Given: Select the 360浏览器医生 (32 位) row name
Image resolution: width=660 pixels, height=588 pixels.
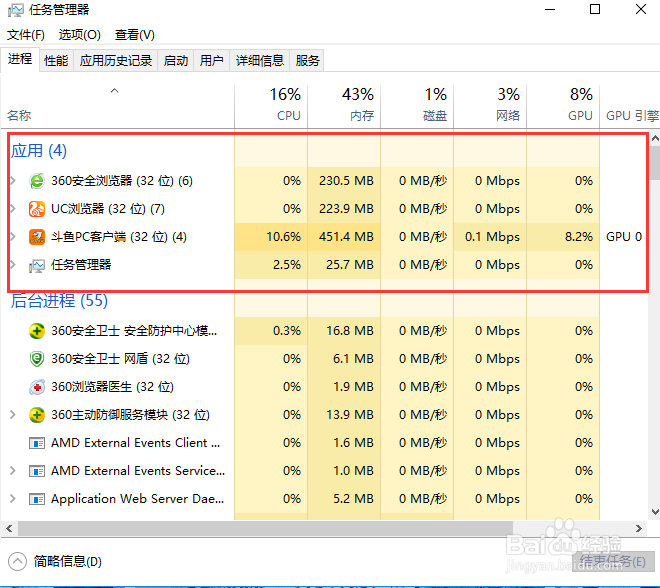Looking at the screenshot, I should [x=112, y=387].
